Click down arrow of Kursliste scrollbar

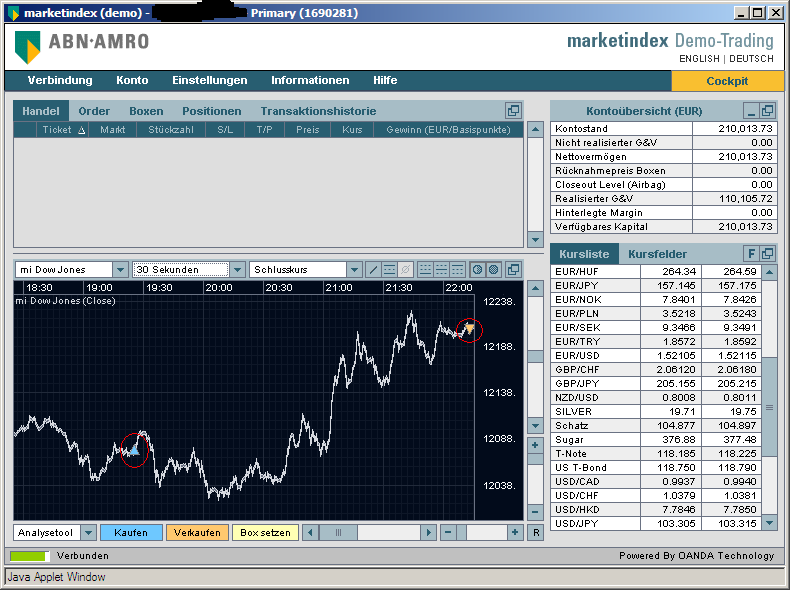click(769, 522)
